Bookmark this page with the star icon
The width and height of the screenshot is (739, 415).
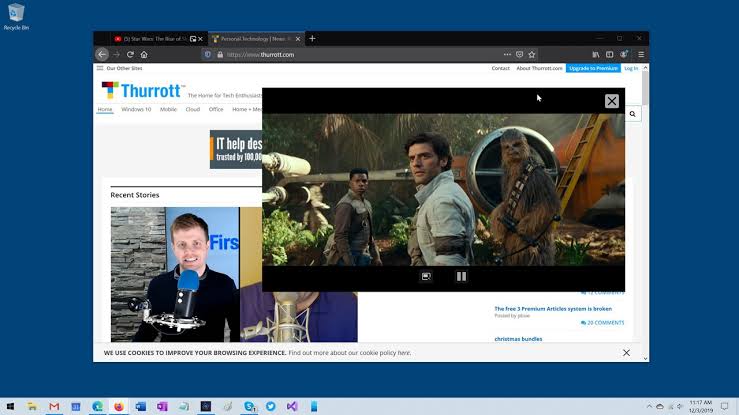[532, 55]
